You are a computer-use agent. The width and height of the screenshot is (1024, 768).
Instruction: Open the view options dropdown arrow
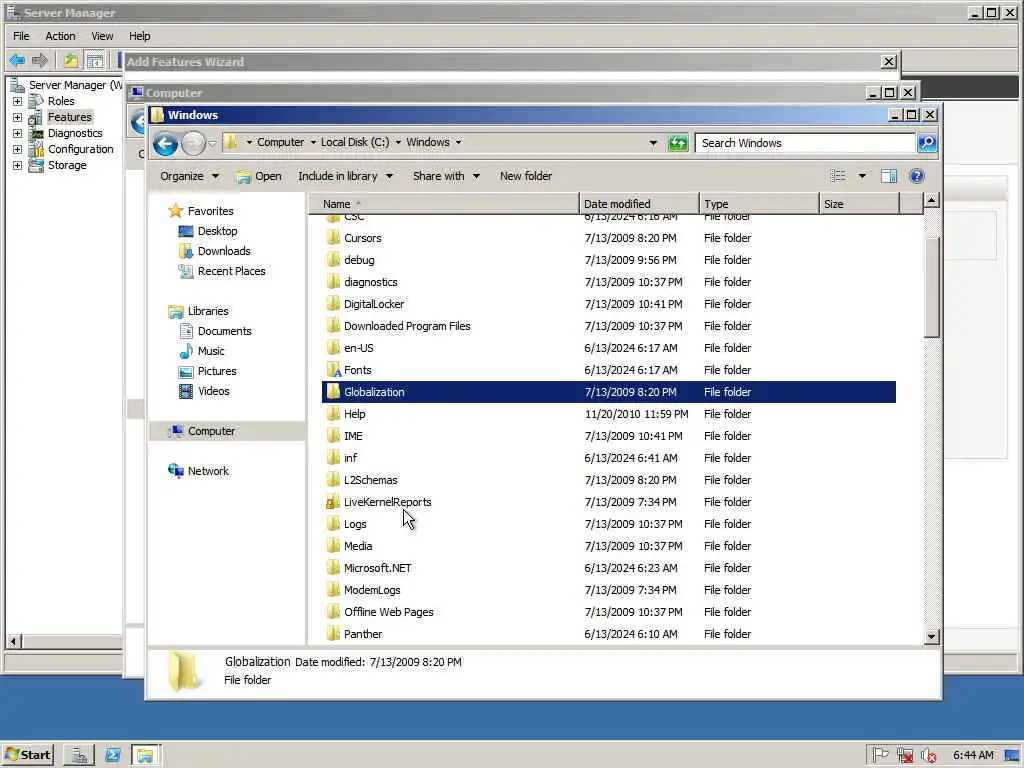862,176
